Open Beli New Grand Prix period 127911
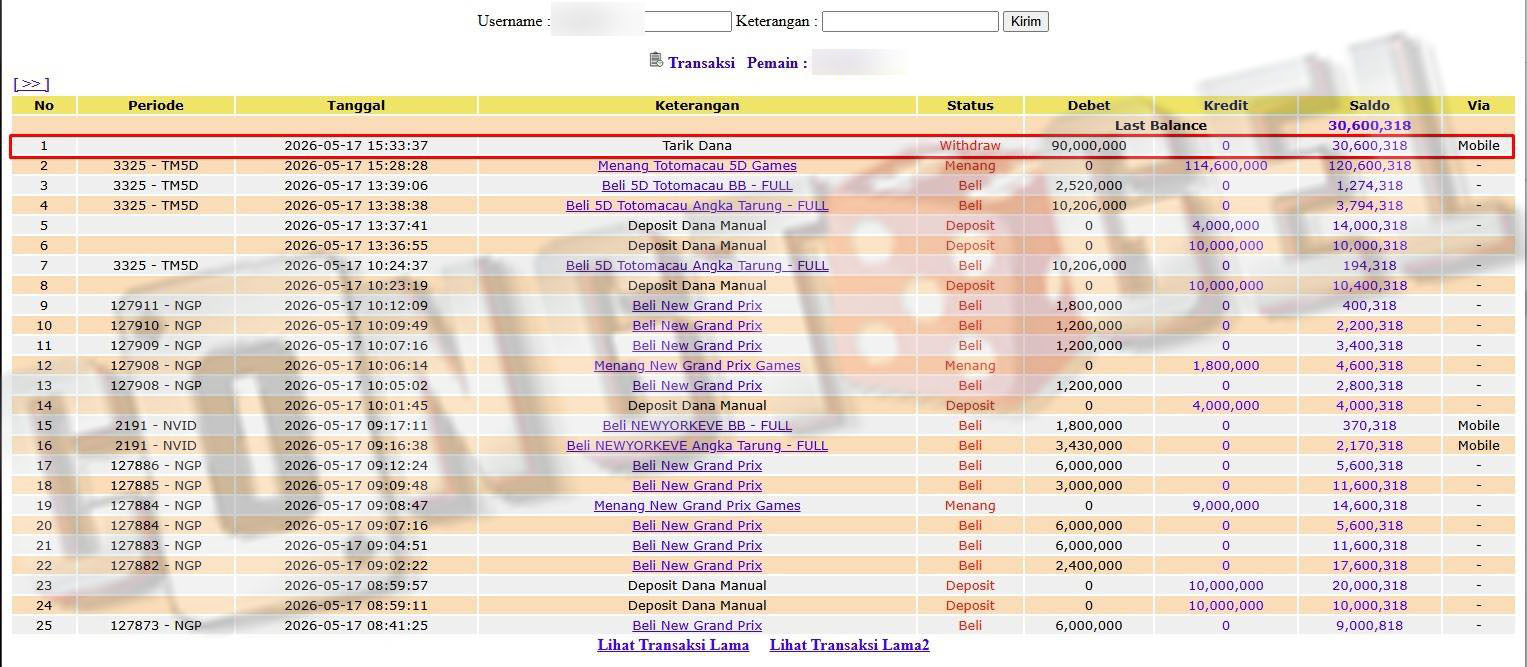Image resolution: width=1527 pixels, height=667 pixels. pos(697,305)
